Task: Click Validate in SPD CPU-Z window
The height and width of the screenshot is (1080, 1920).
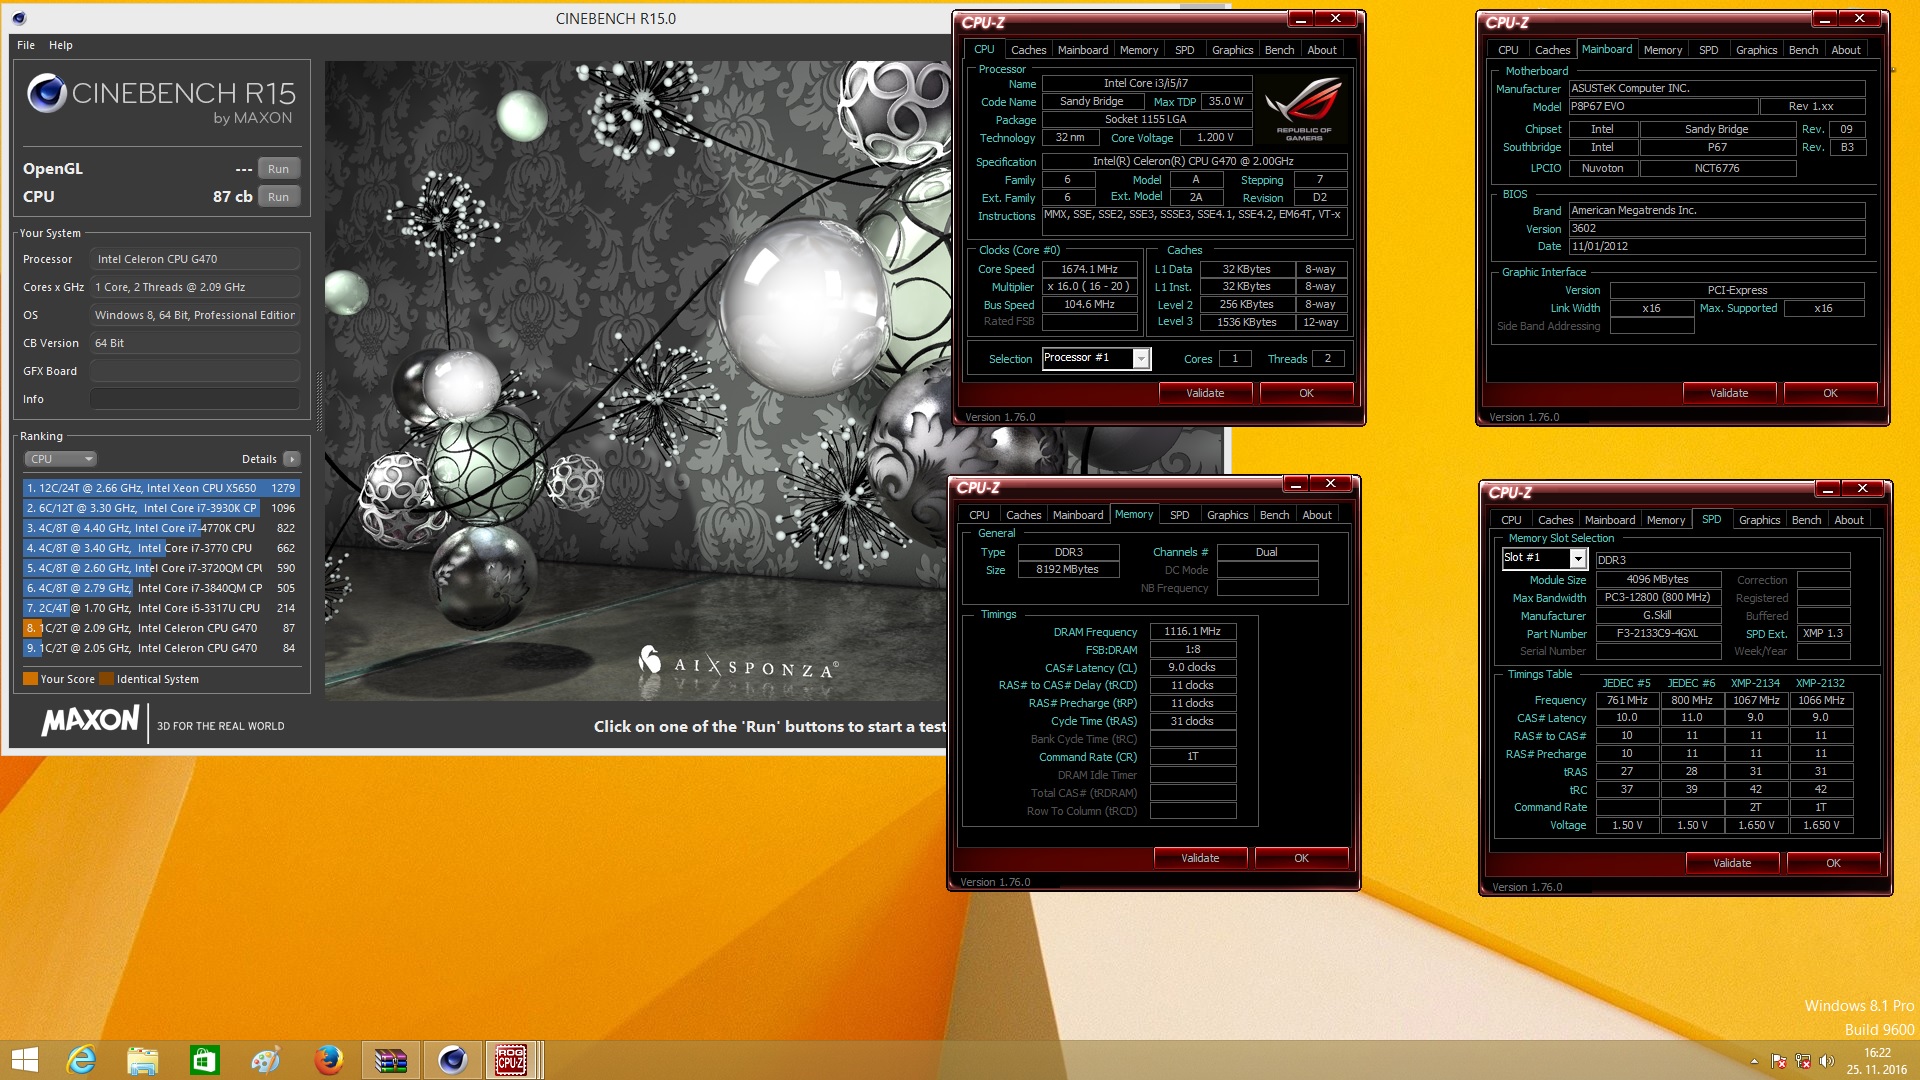Action: (1732, 863)
